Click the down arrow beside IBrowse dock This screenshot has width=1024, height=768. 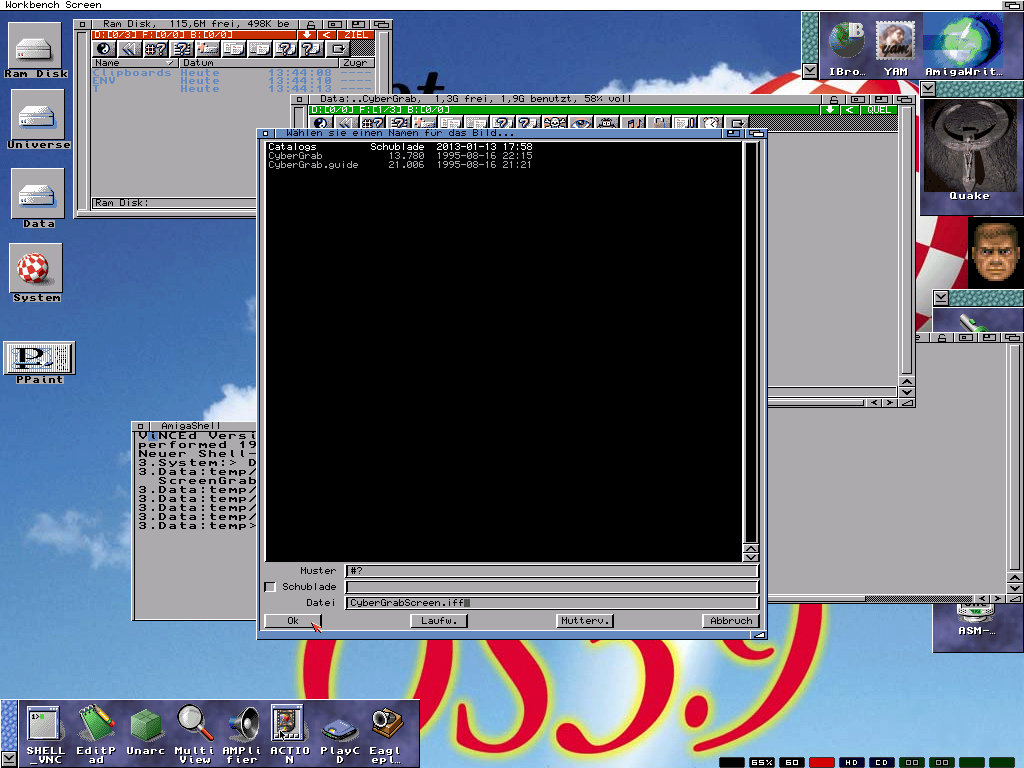tap(810, 71)
